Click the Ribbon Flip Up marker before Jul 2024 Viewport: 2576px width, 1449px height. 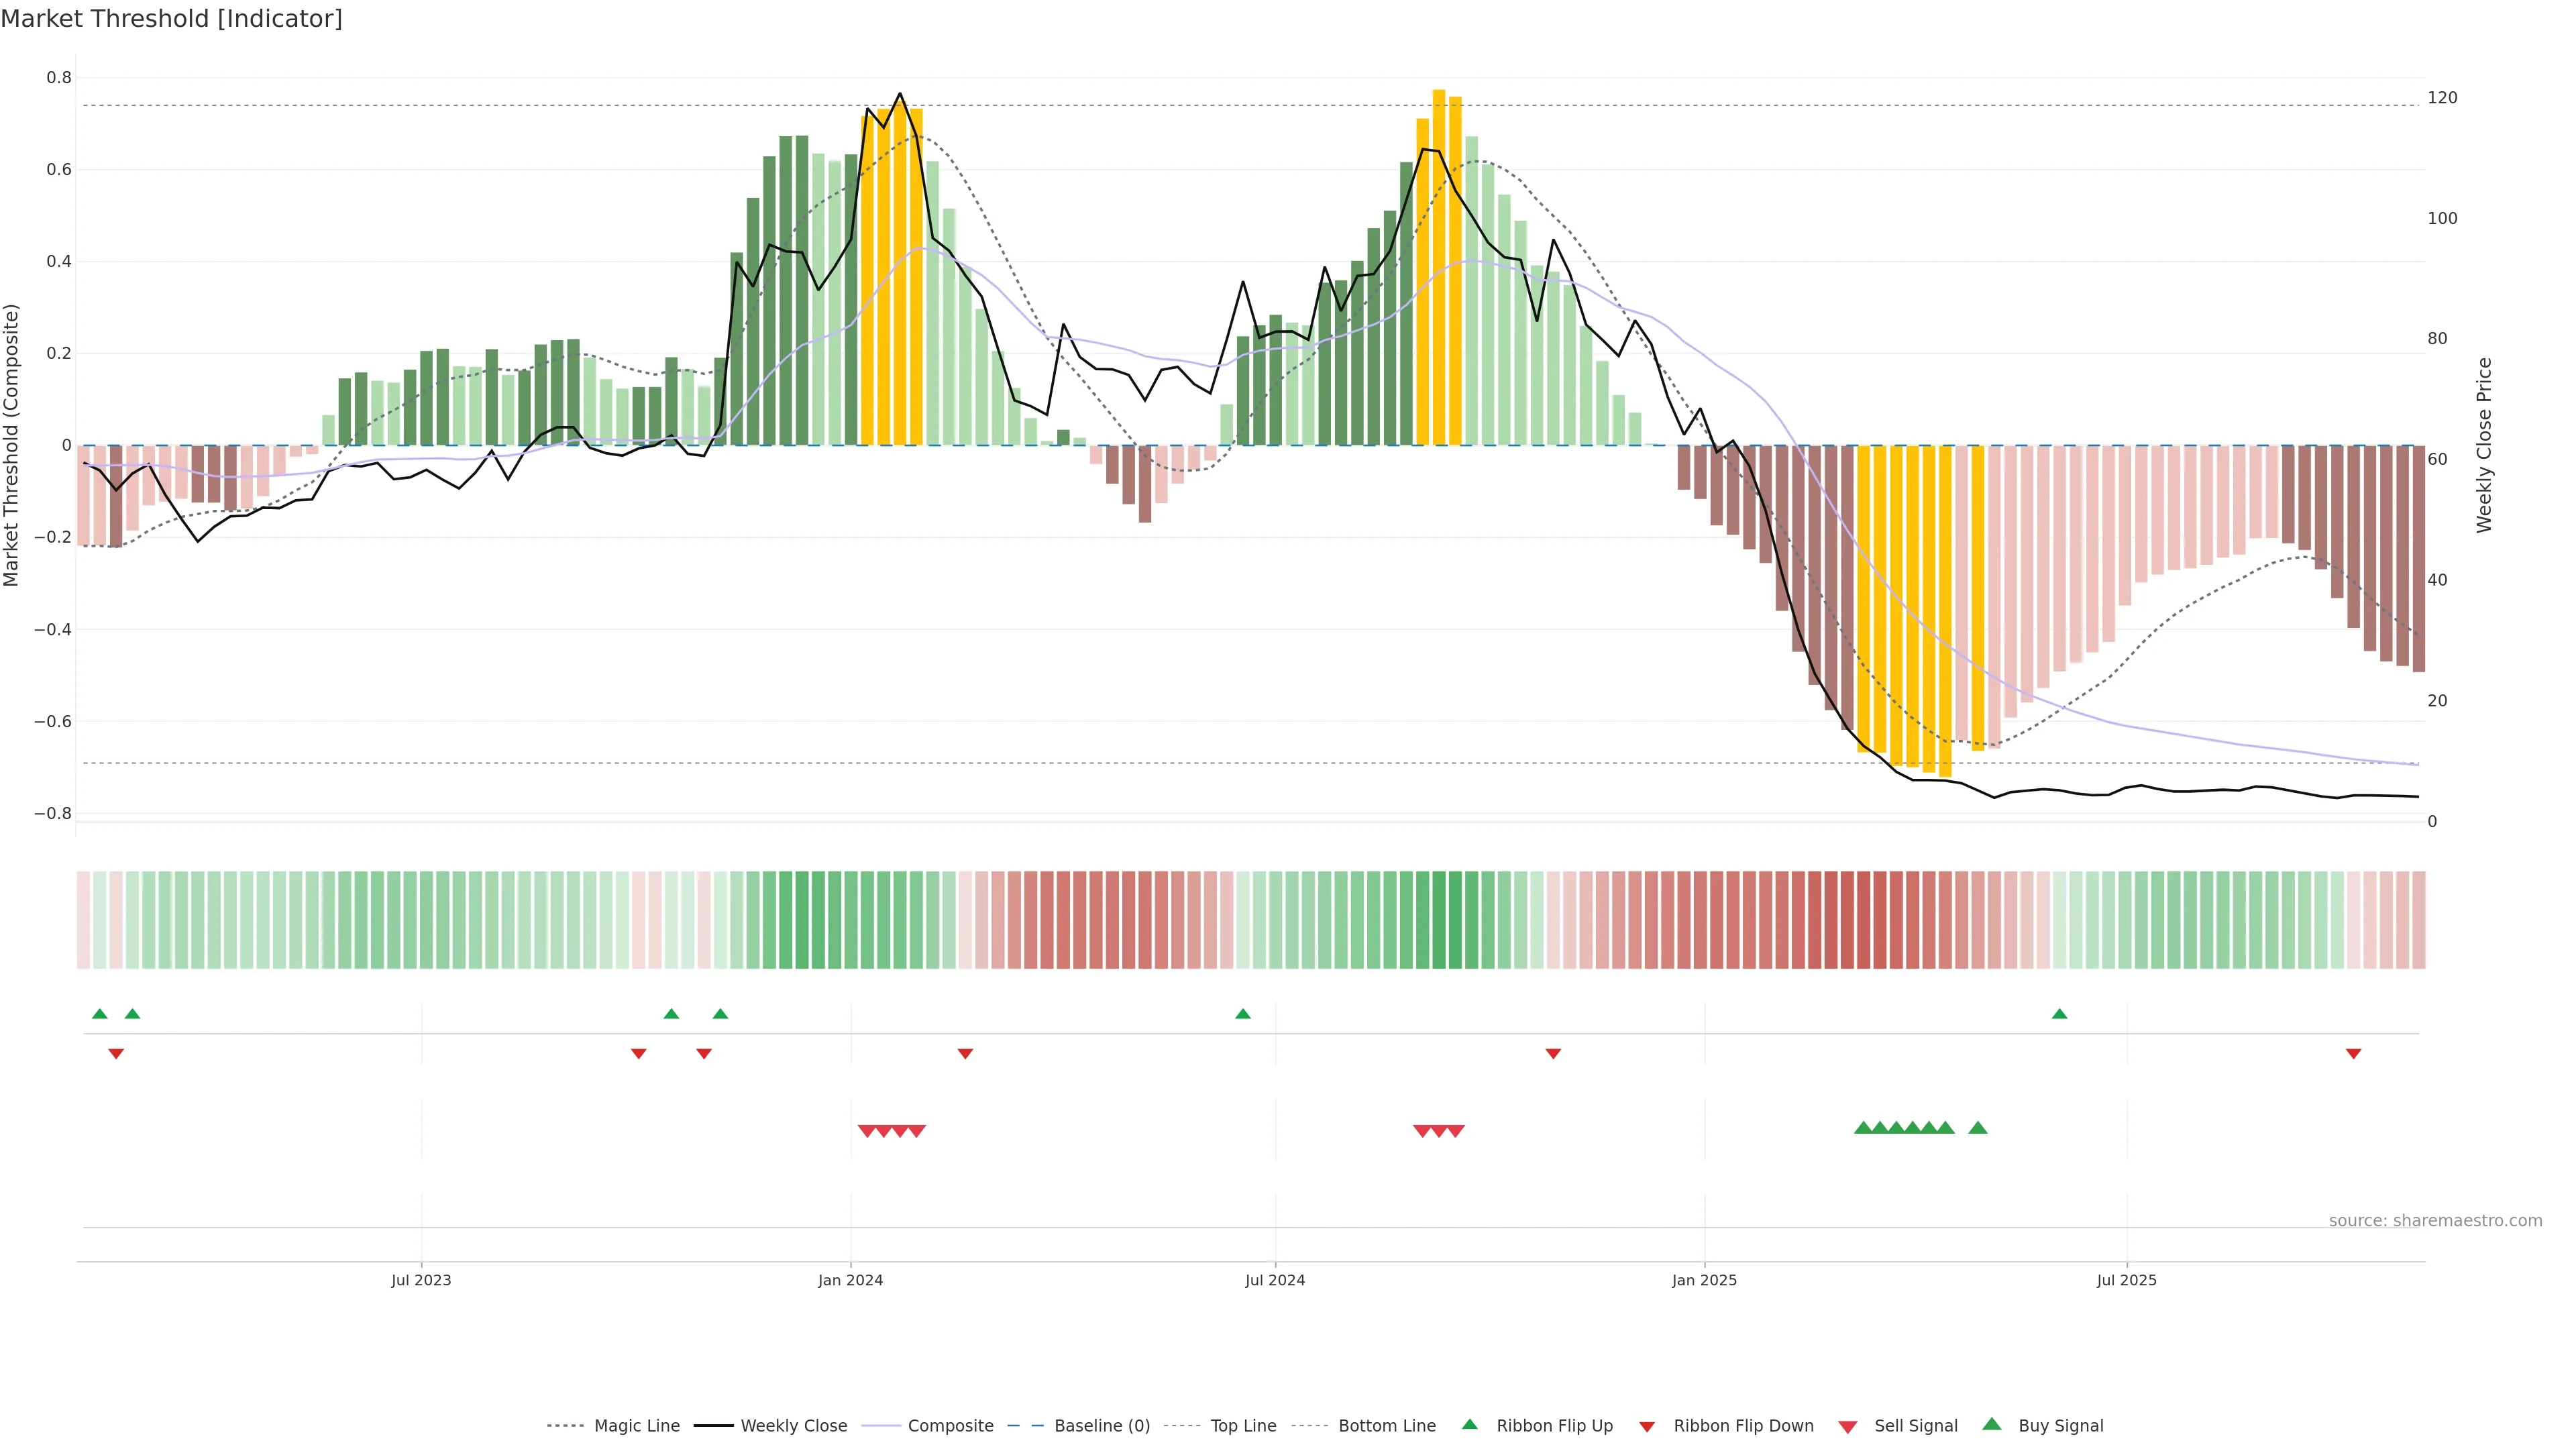point(1243,1014)
